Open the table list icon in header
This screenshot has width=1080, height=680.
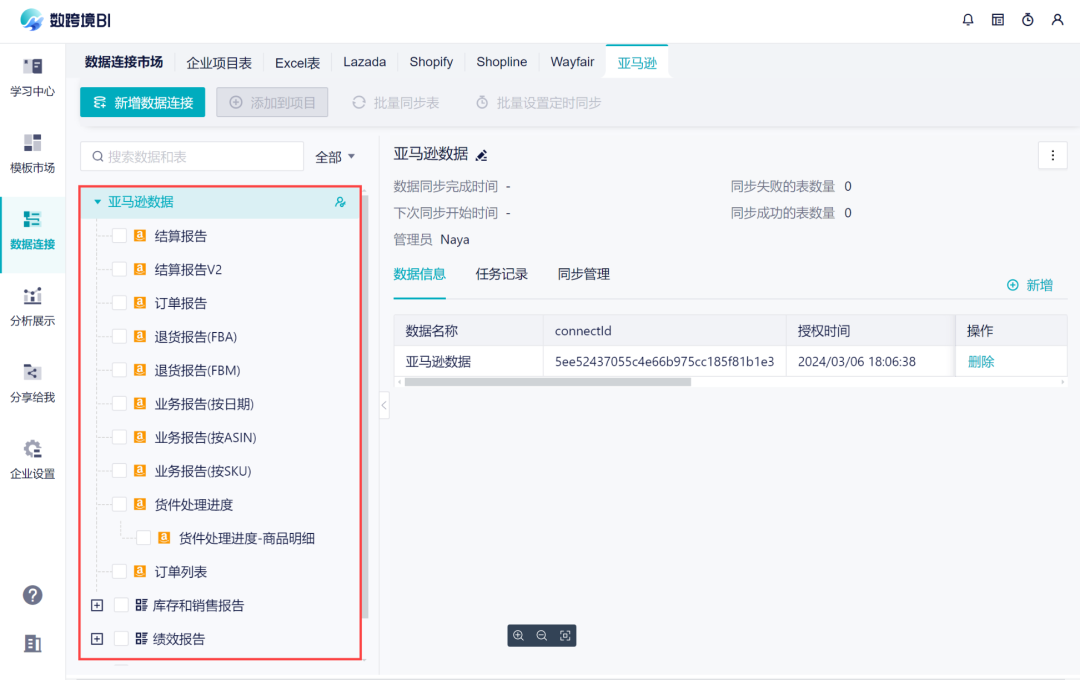(x=997, y=20)
